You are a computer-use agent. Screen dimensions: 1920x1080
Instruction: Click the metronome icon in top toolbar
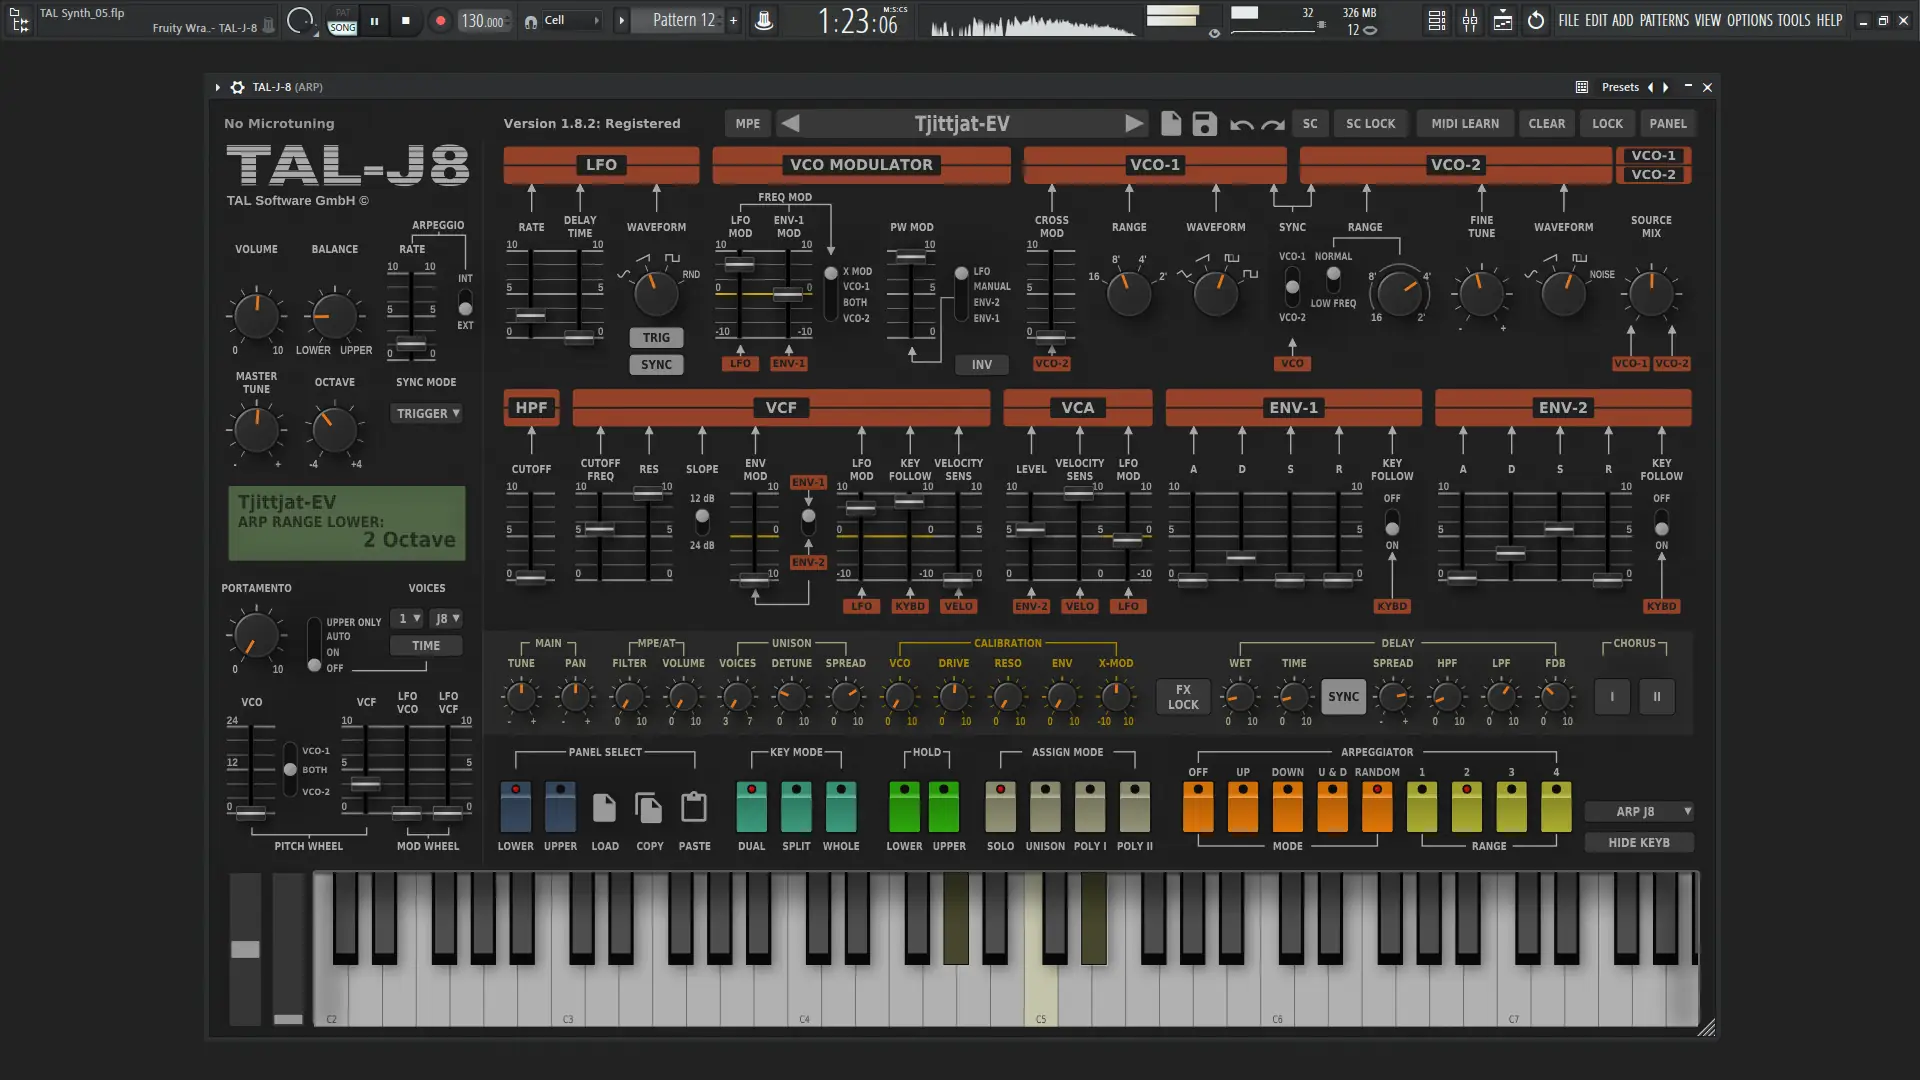tap(763, 20)
